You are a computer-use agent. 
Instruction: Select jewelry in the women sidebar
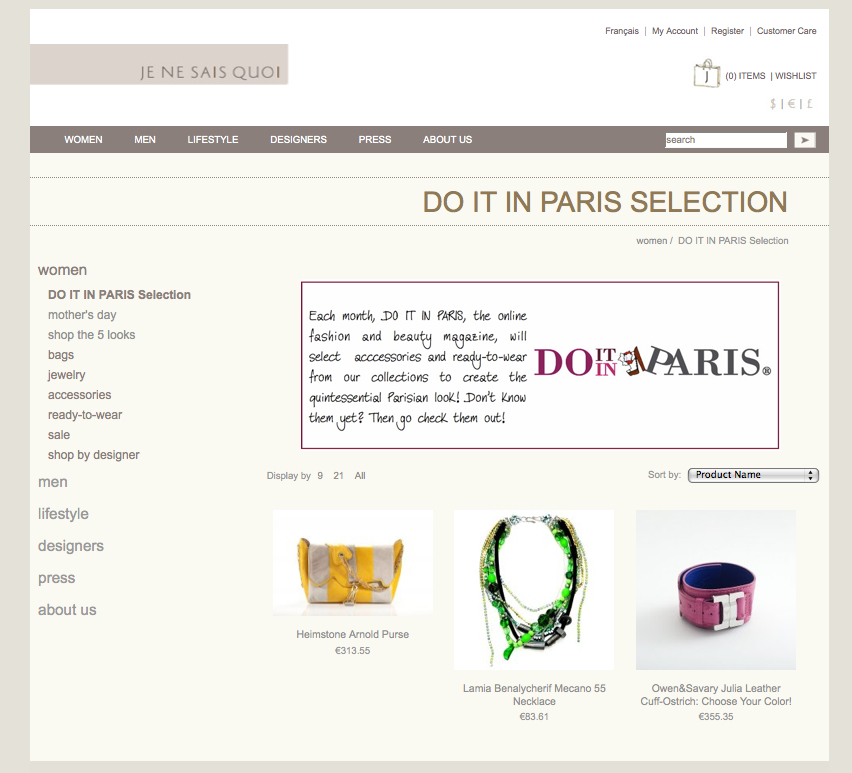point(66,375)
